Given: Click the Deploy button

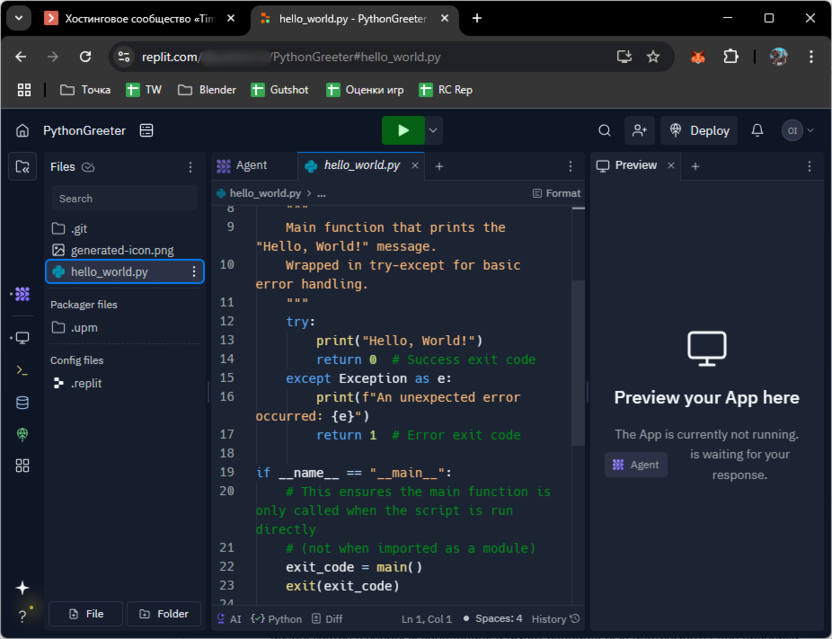Looking at the screenshot, I should [x=699, y=130].
